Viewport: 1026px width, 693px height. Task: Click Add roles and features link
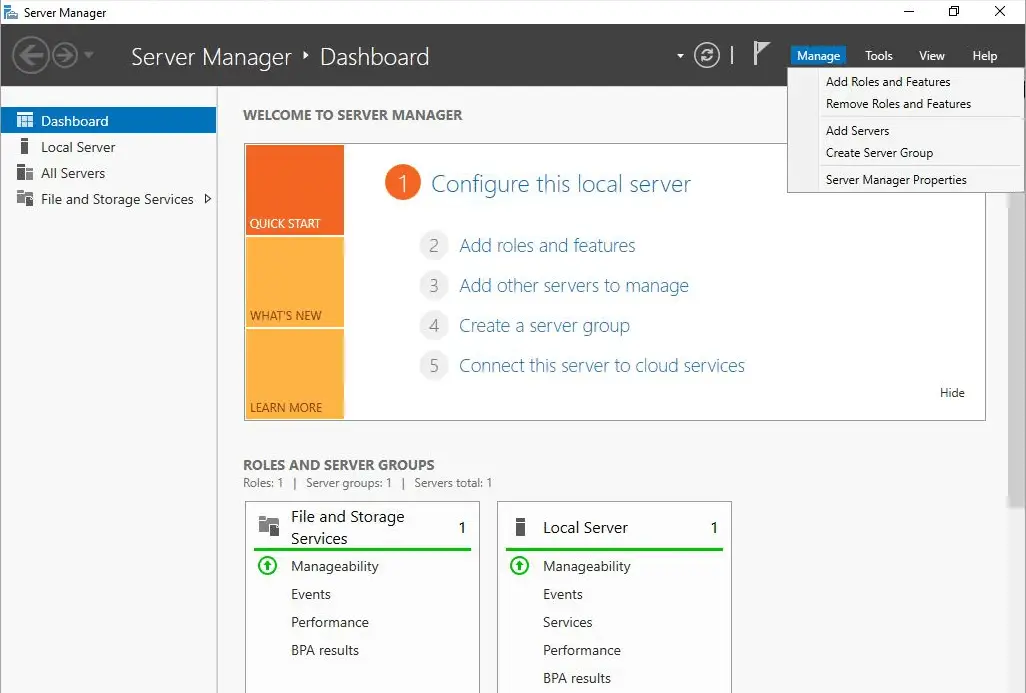coord(547,245)
